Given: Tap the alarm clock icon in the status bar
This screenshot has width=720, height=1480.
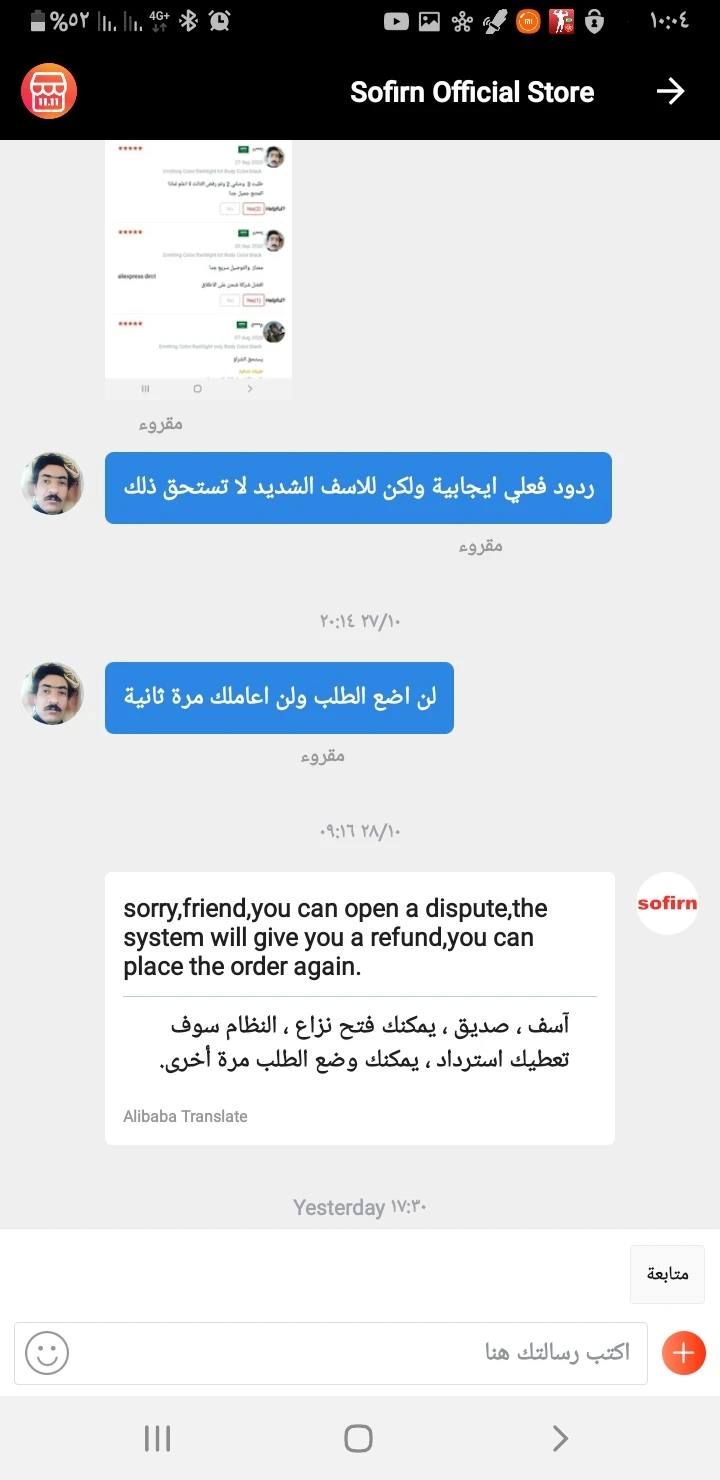Looking at the screenshot, I should click(x=220, y=21).
